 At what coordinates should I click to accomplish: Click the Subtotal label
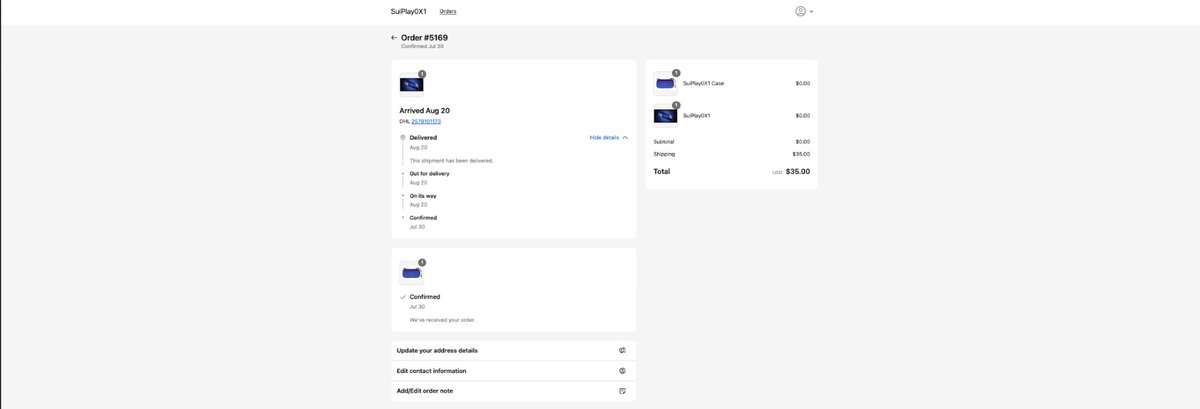(664, 142)
